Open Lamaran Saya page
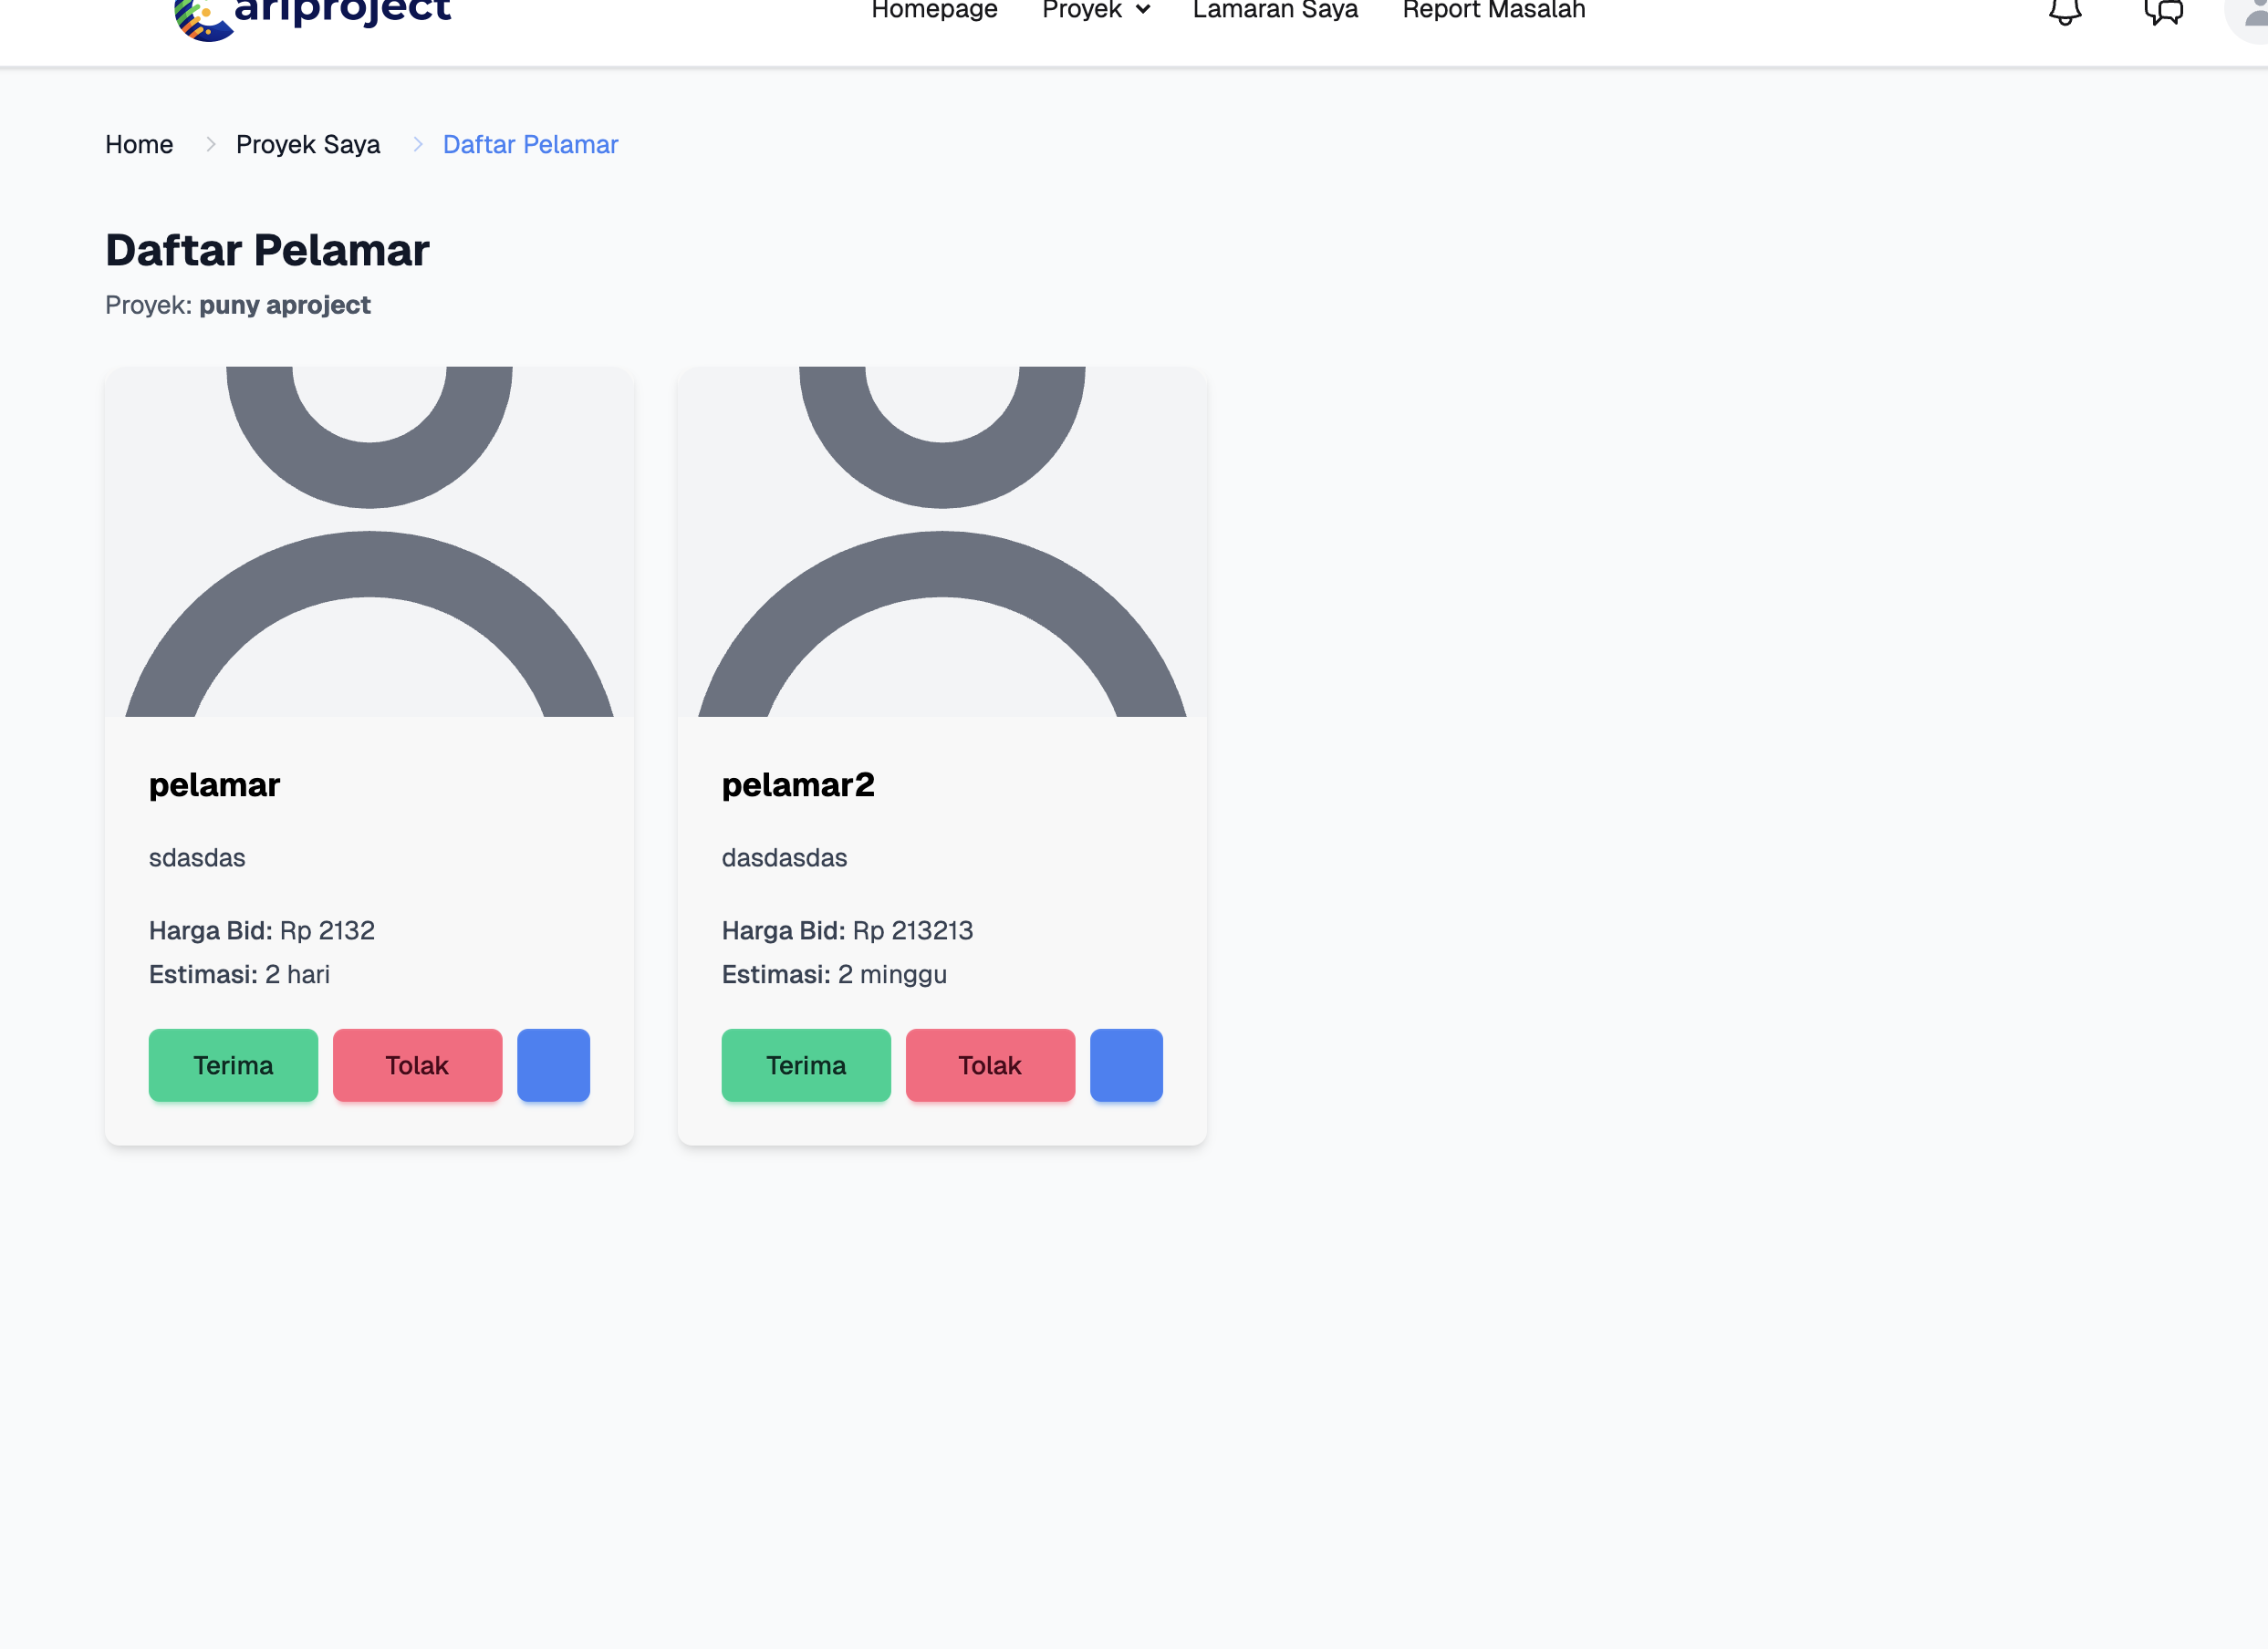This screenshot has height=1649, width=2268. coord(1275,10)
